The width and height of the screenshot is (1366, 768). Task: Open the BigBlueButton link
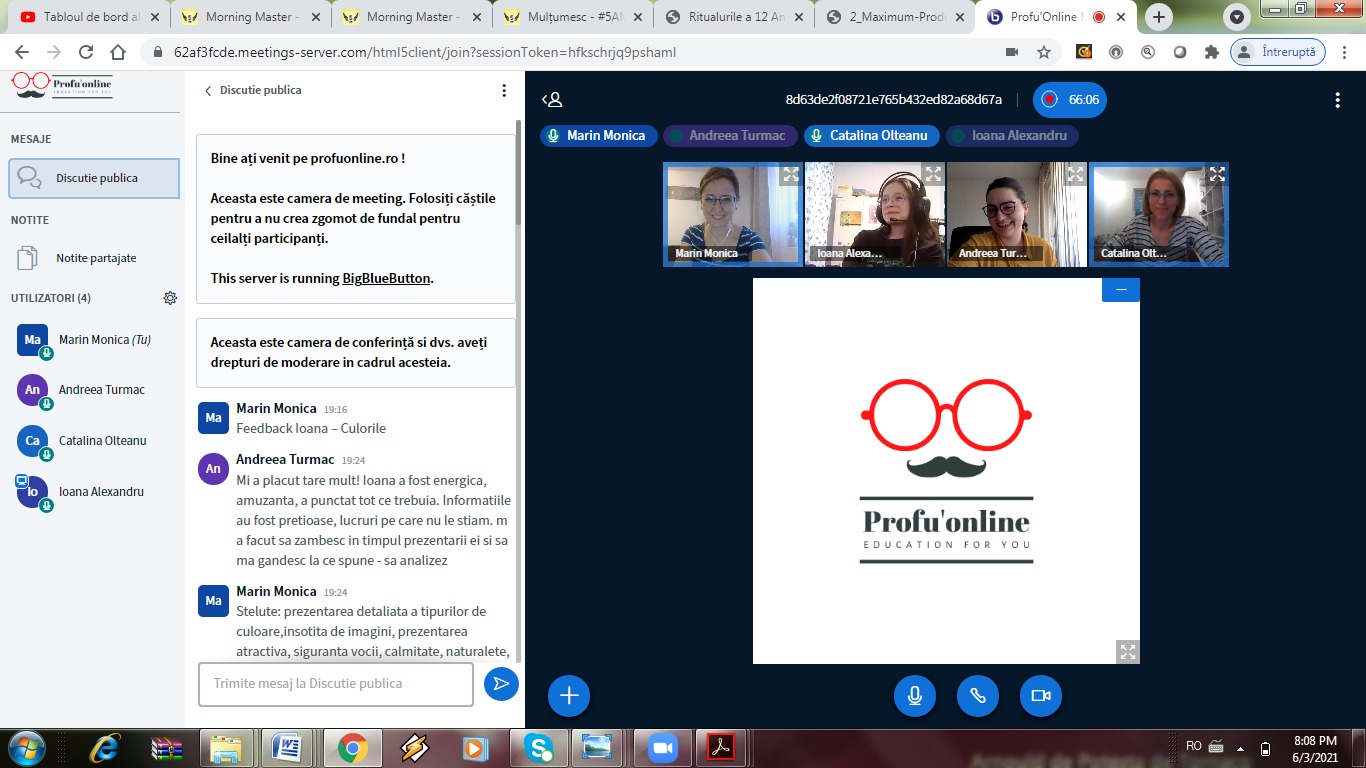tap(386, 278)
